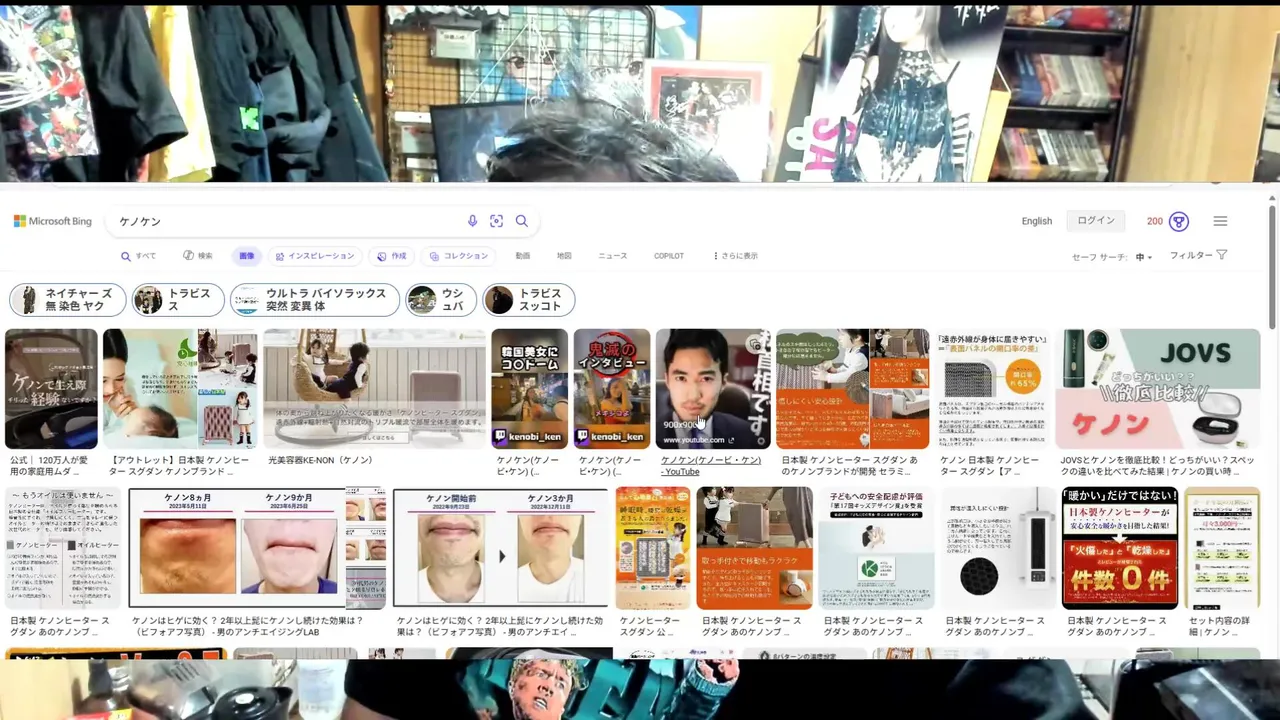Select the ウシュバ suggestion chip

[x=441, y=300]
